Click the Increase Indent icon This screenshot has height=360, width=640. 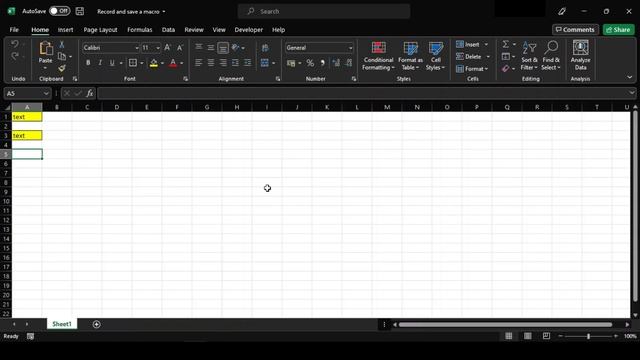[247, 63]
